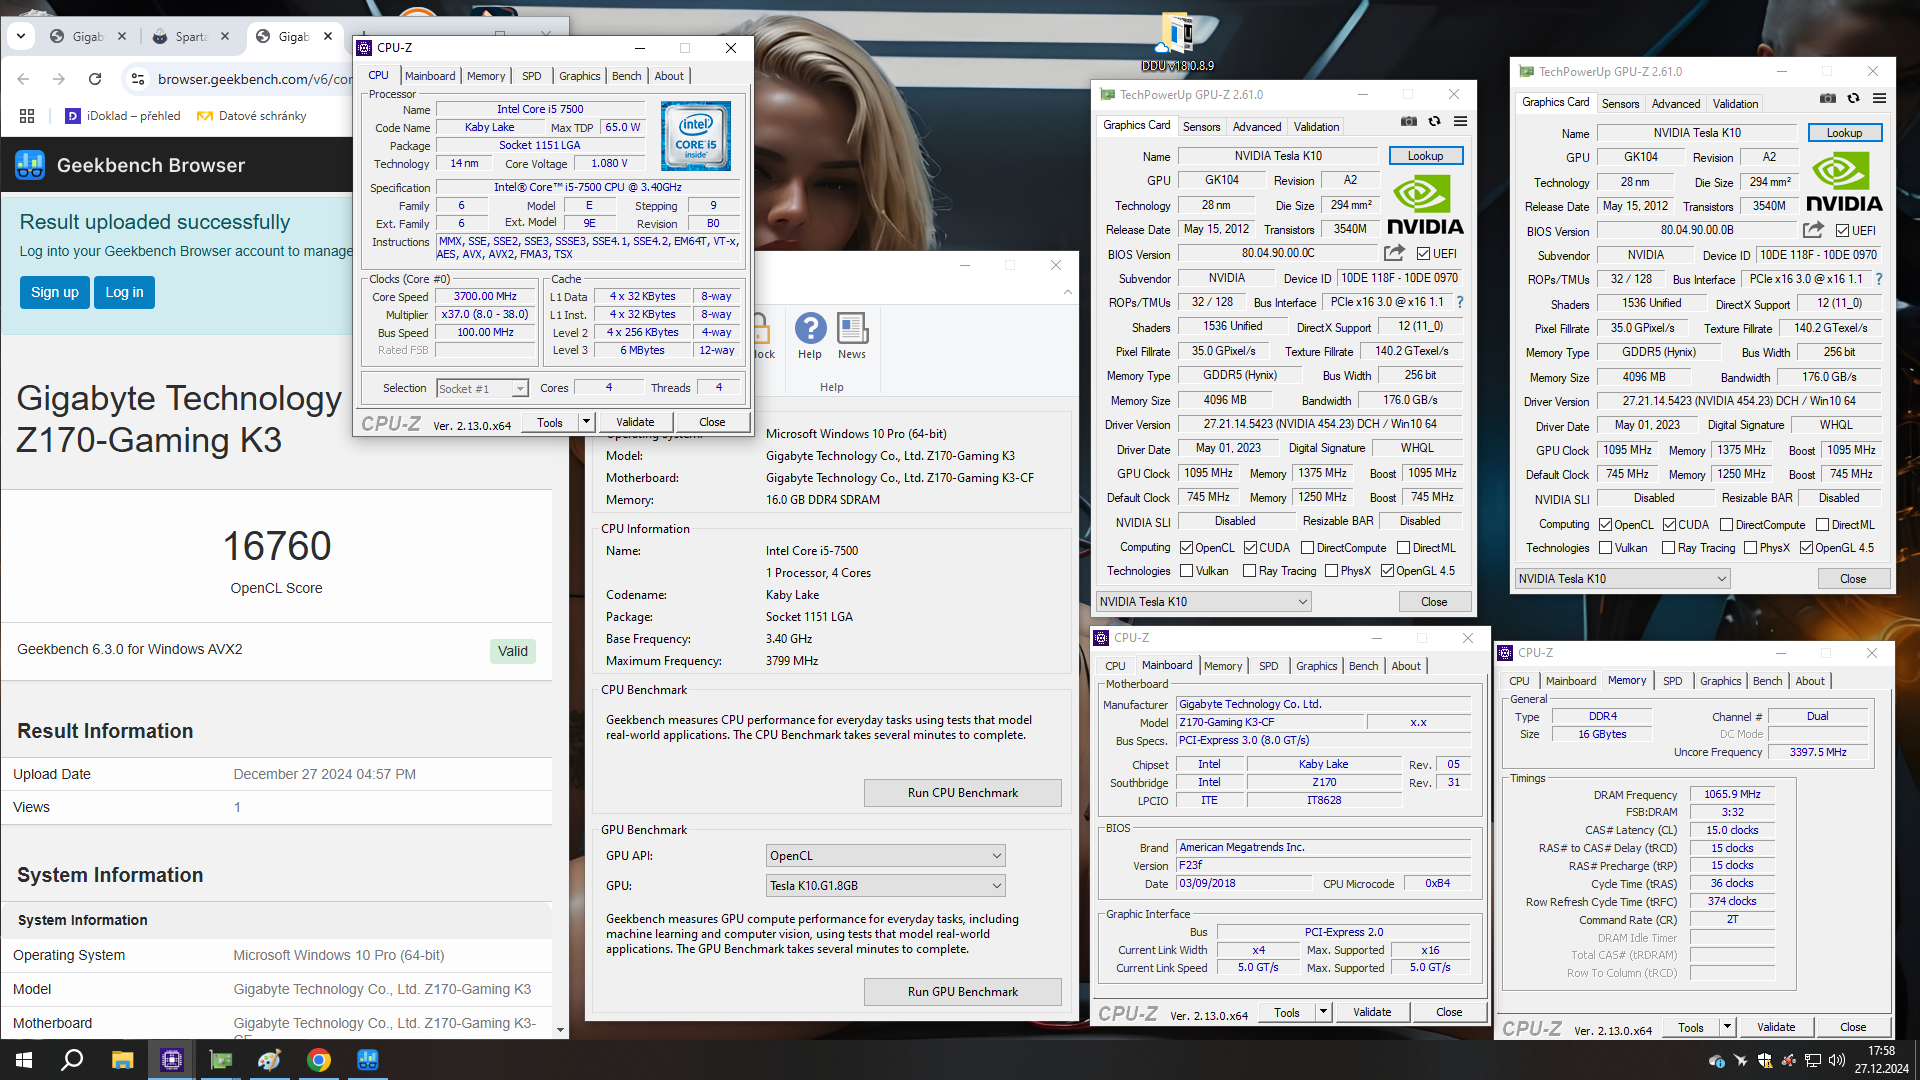The height and width of the screenshot is (1080, 1920).
Task: Go back in Chrome browser
Action: pyautogui.click(x=24, y=79)
